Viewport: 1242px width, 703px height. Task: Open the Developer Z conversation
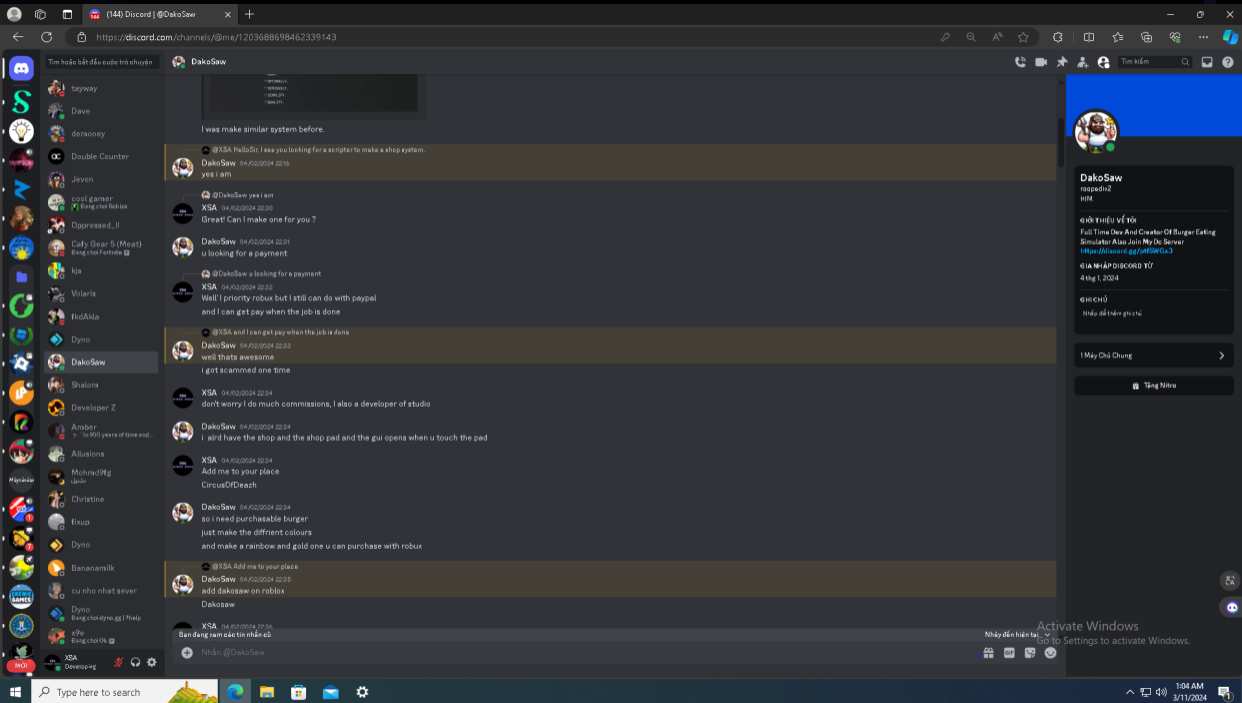[x=103, y=408]
